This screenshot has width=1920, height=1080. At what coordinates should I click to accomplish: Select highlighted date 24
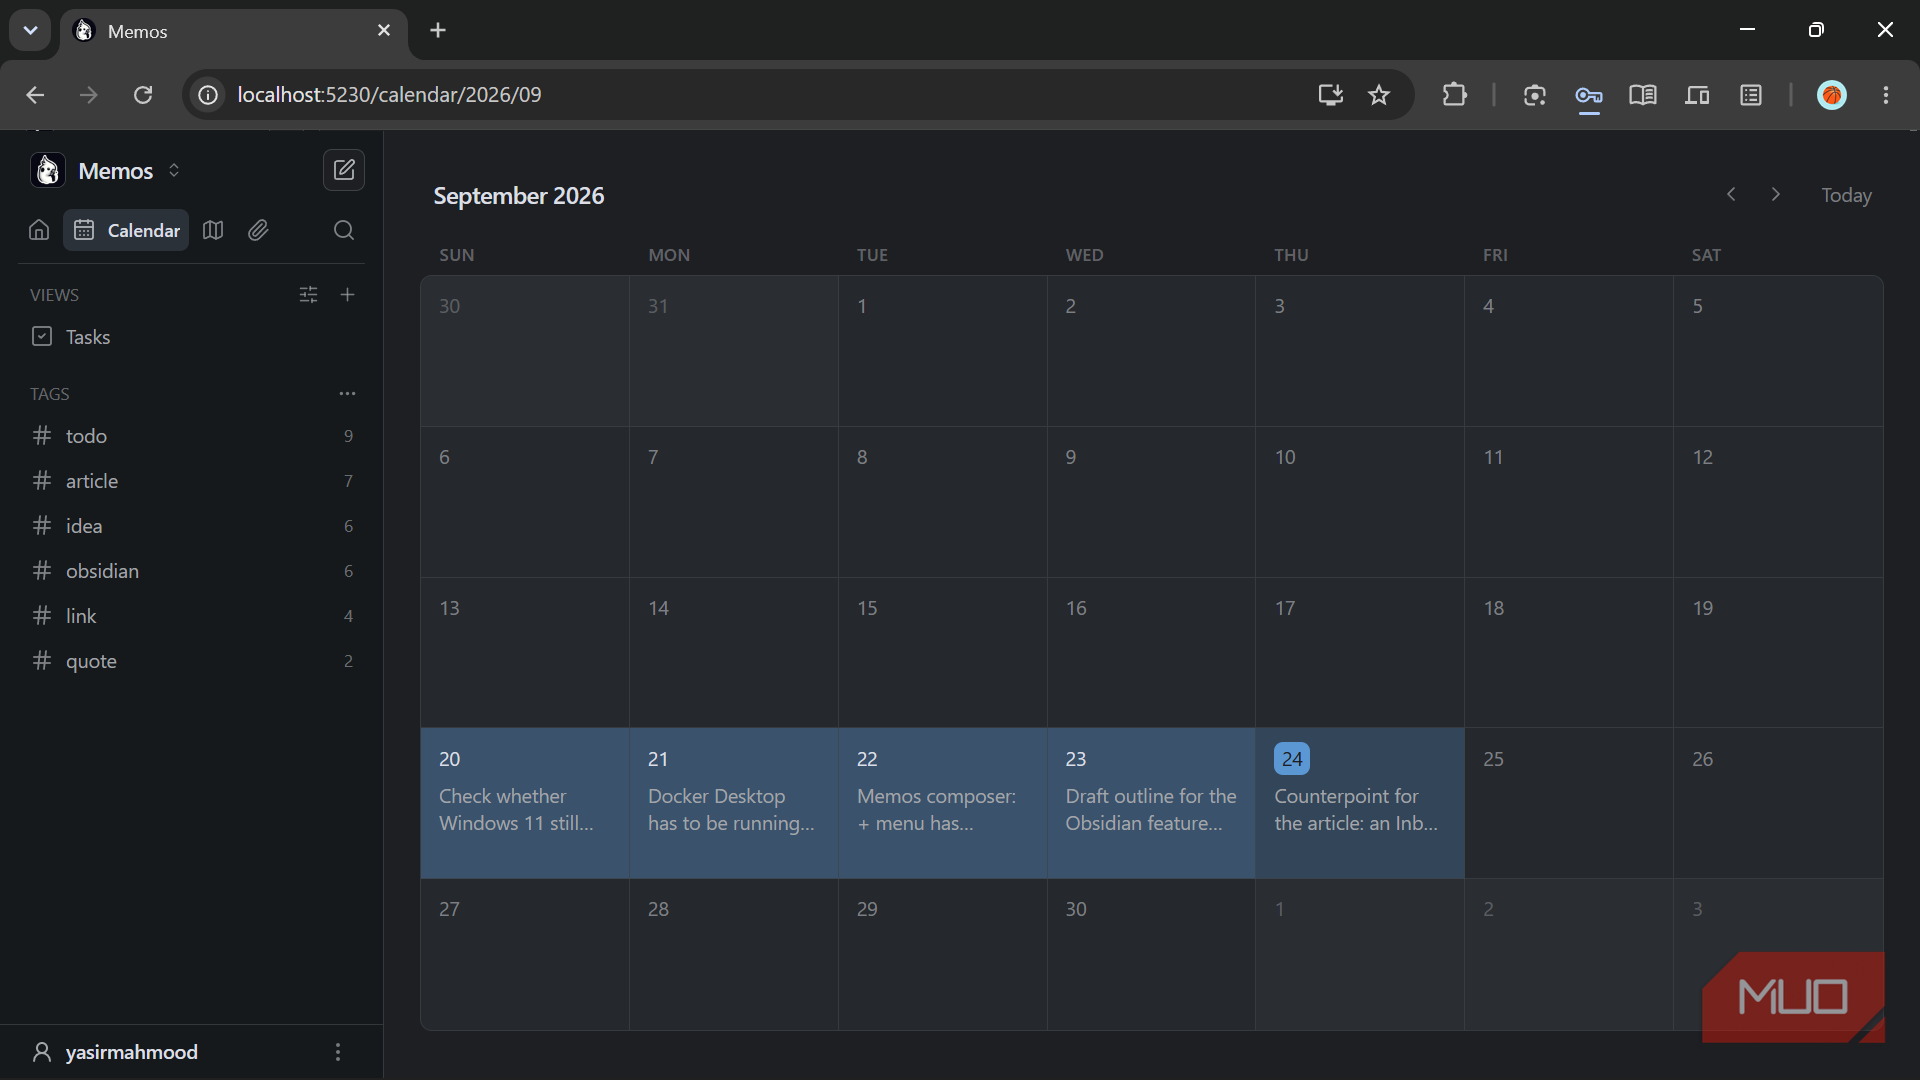pos(1292,759)
